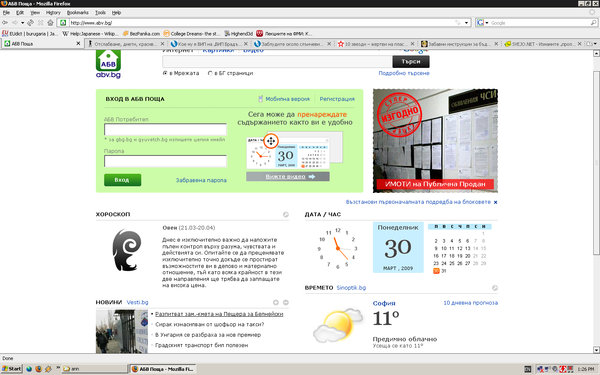Click the horoscope block settings icon
Screen dimensions: 600x375
(285, 215)
